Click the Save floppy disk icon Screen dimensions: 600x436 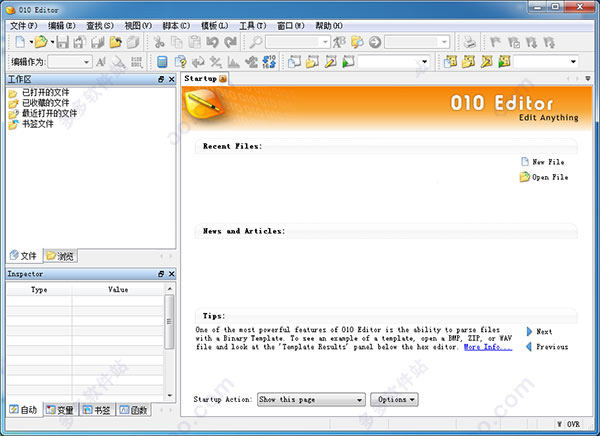click(62, 42)
